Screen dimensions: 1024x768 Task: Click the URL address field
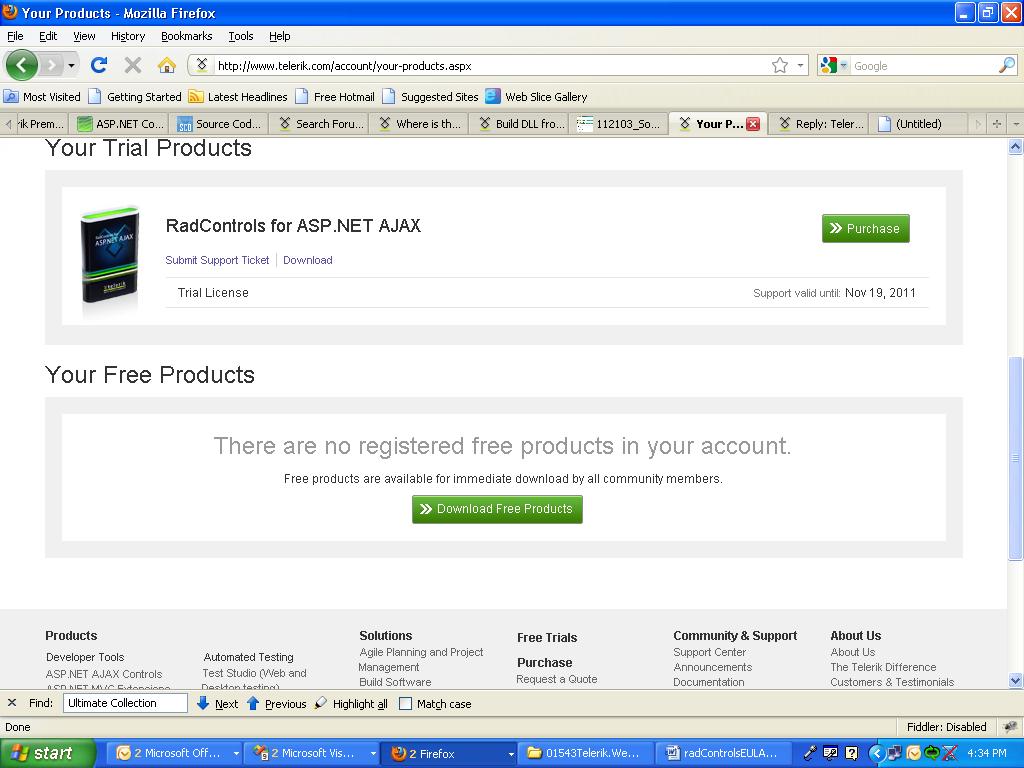click(490, 65)
